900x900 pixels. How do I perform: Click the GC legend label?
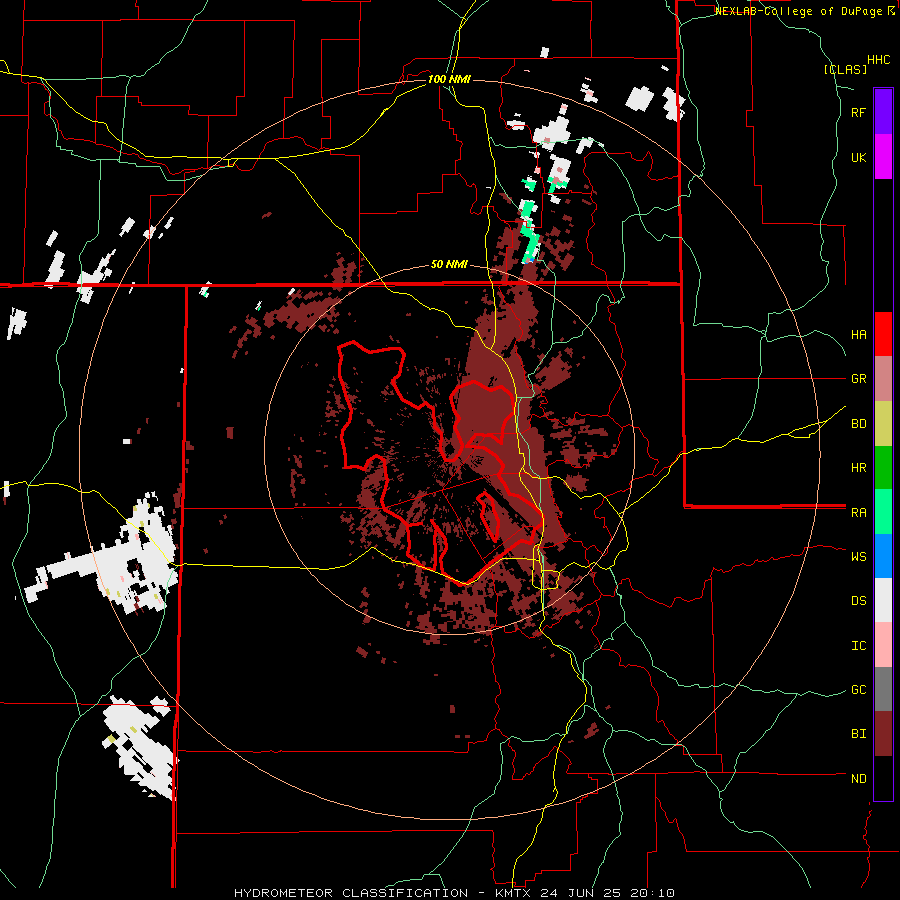coord(859,690)
